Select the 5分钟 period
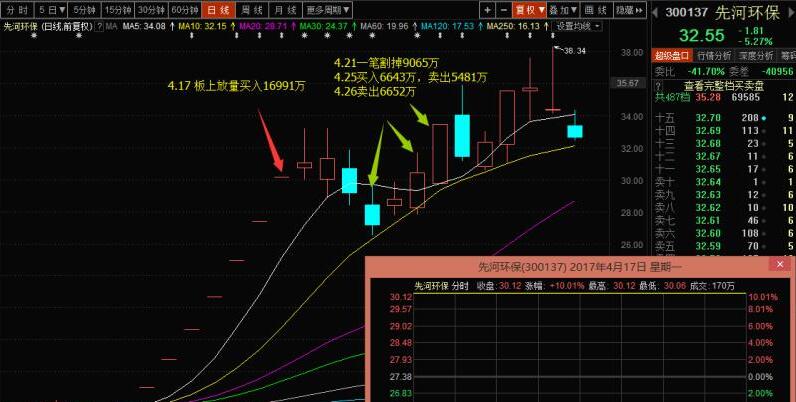Viewport: 796px width, 402px height. click(x=84, y=10)
